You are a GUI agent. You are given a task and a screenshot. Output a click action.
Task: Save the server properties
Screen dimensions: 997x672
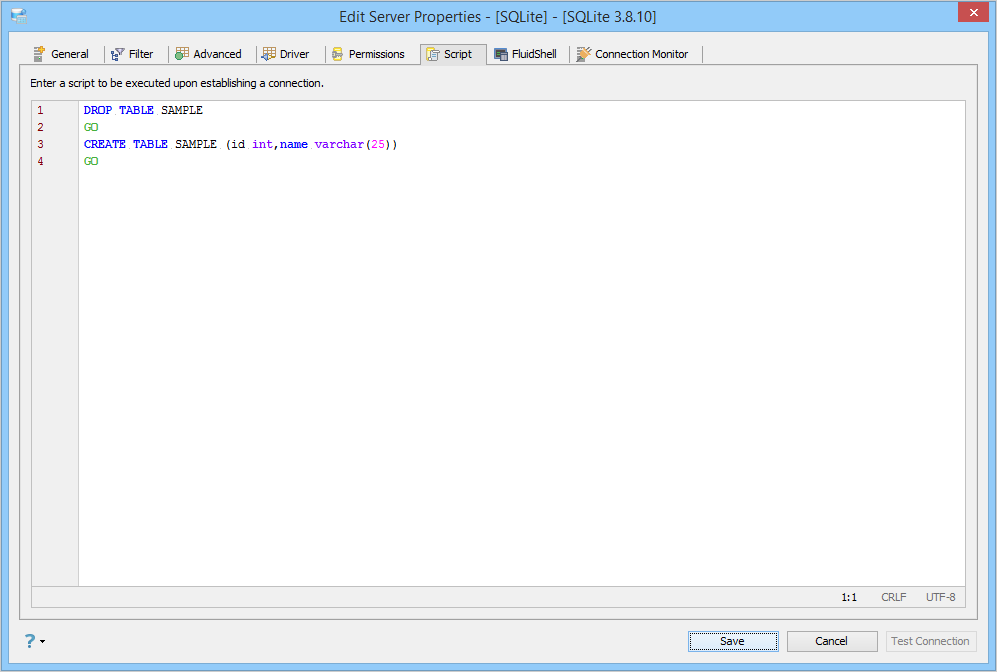tap(732, 641)
